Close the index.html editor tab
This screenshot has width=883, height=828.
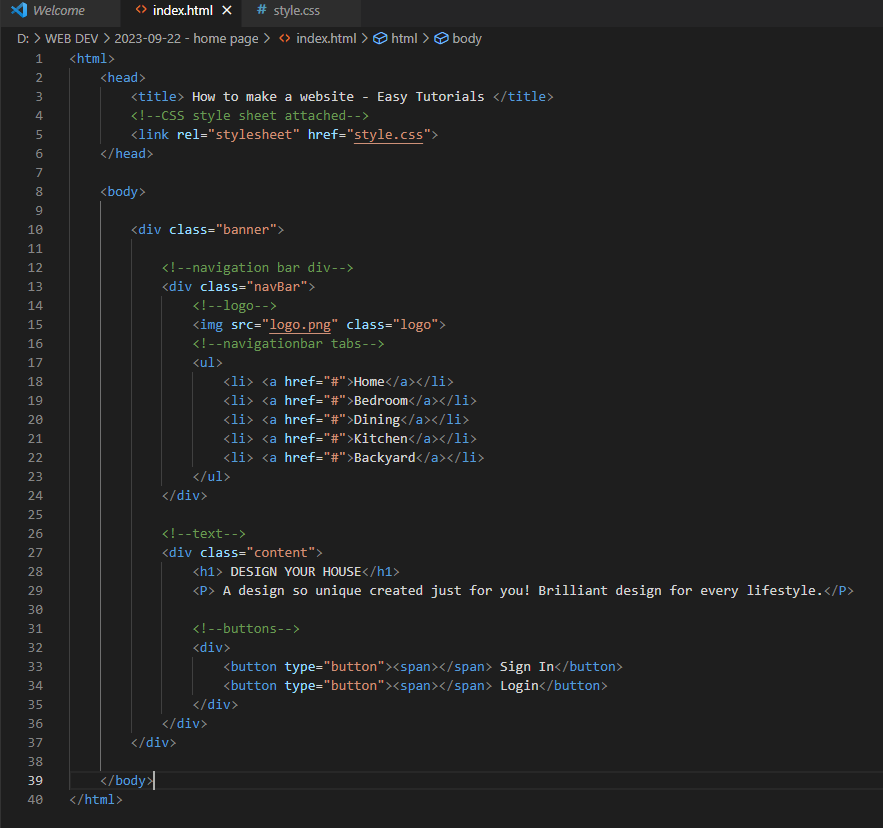point(227,11)
